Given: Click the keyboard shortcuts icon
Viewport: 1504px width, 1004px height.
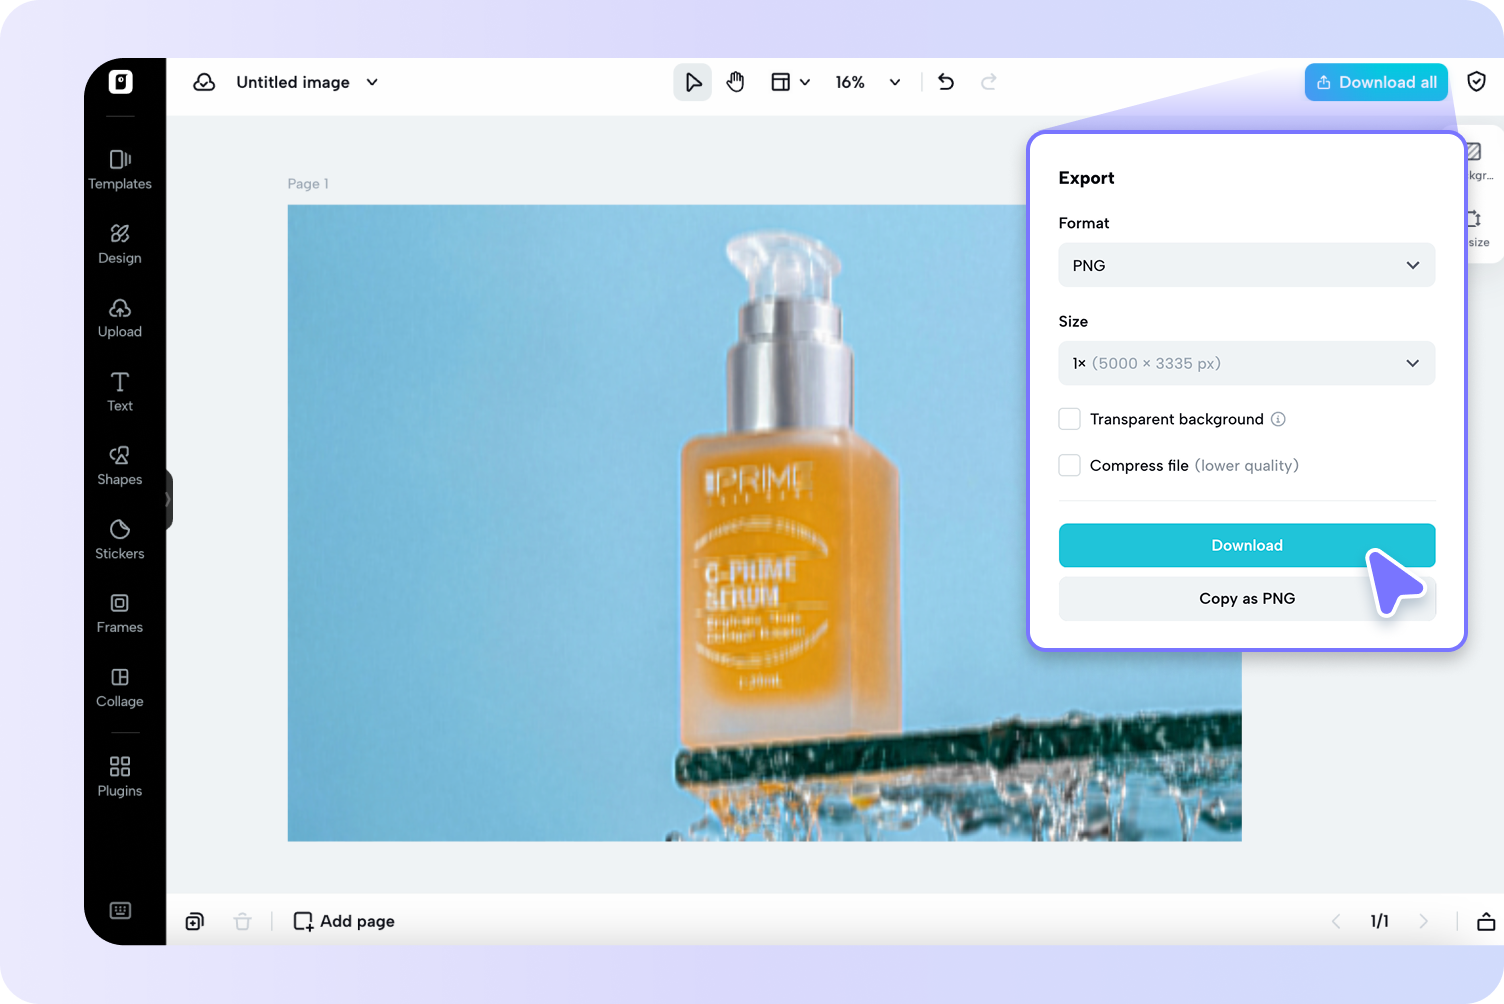Looking at the screenshot, I should (120, 910).
